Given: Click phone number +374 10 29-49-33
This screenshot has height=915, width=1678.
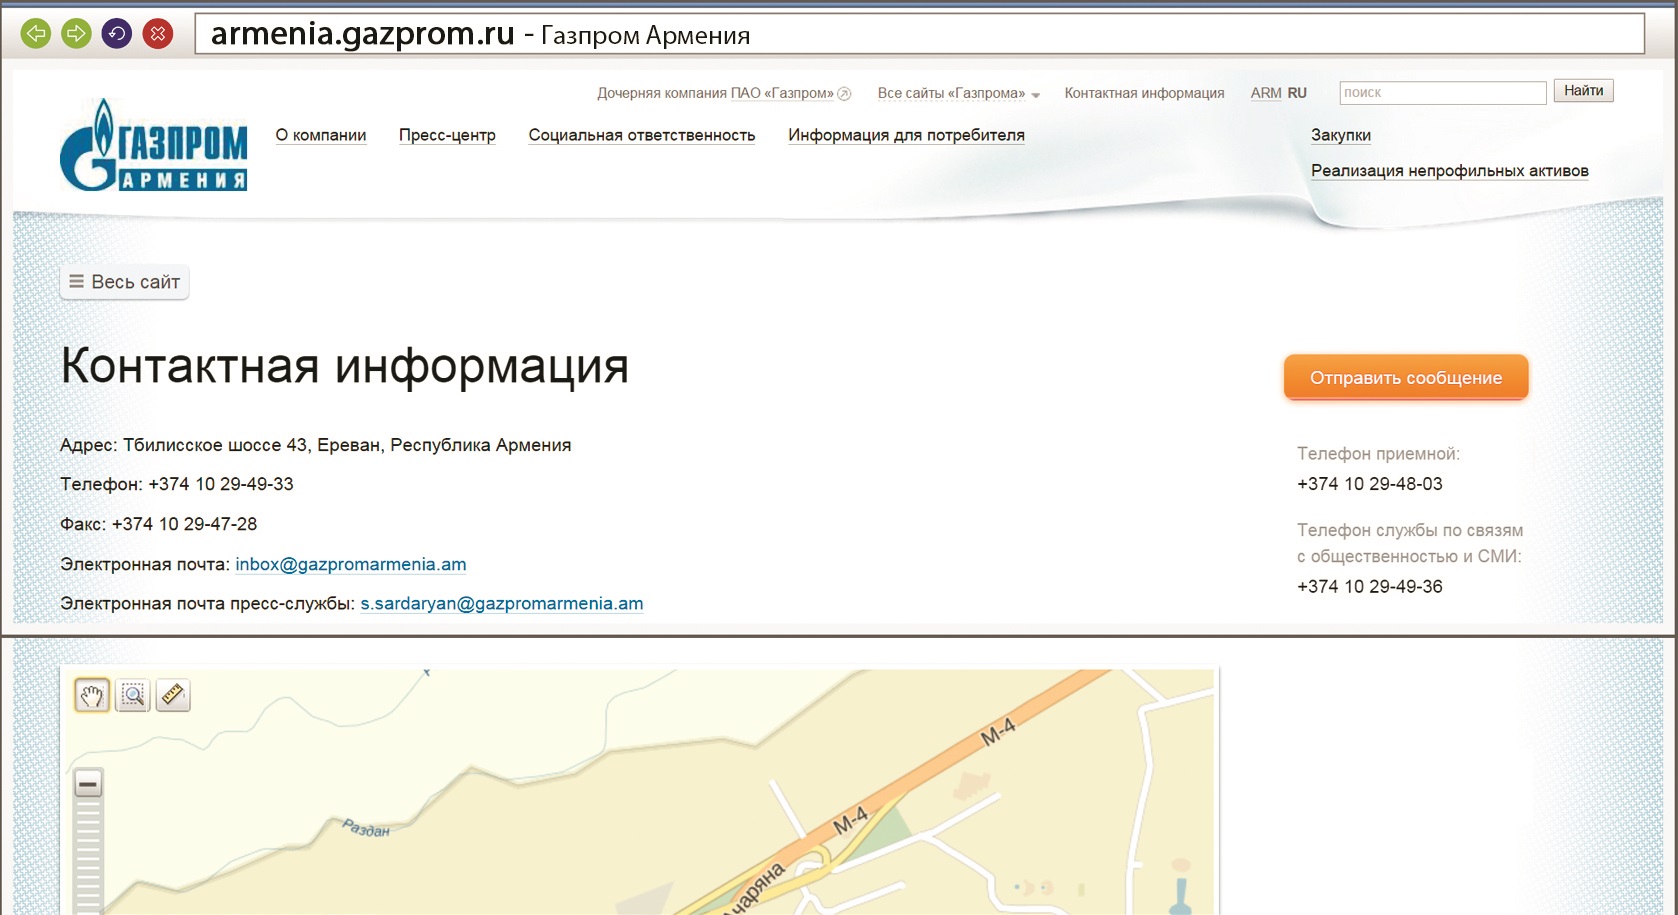Looking at the screenshot, I should point(221,484).
